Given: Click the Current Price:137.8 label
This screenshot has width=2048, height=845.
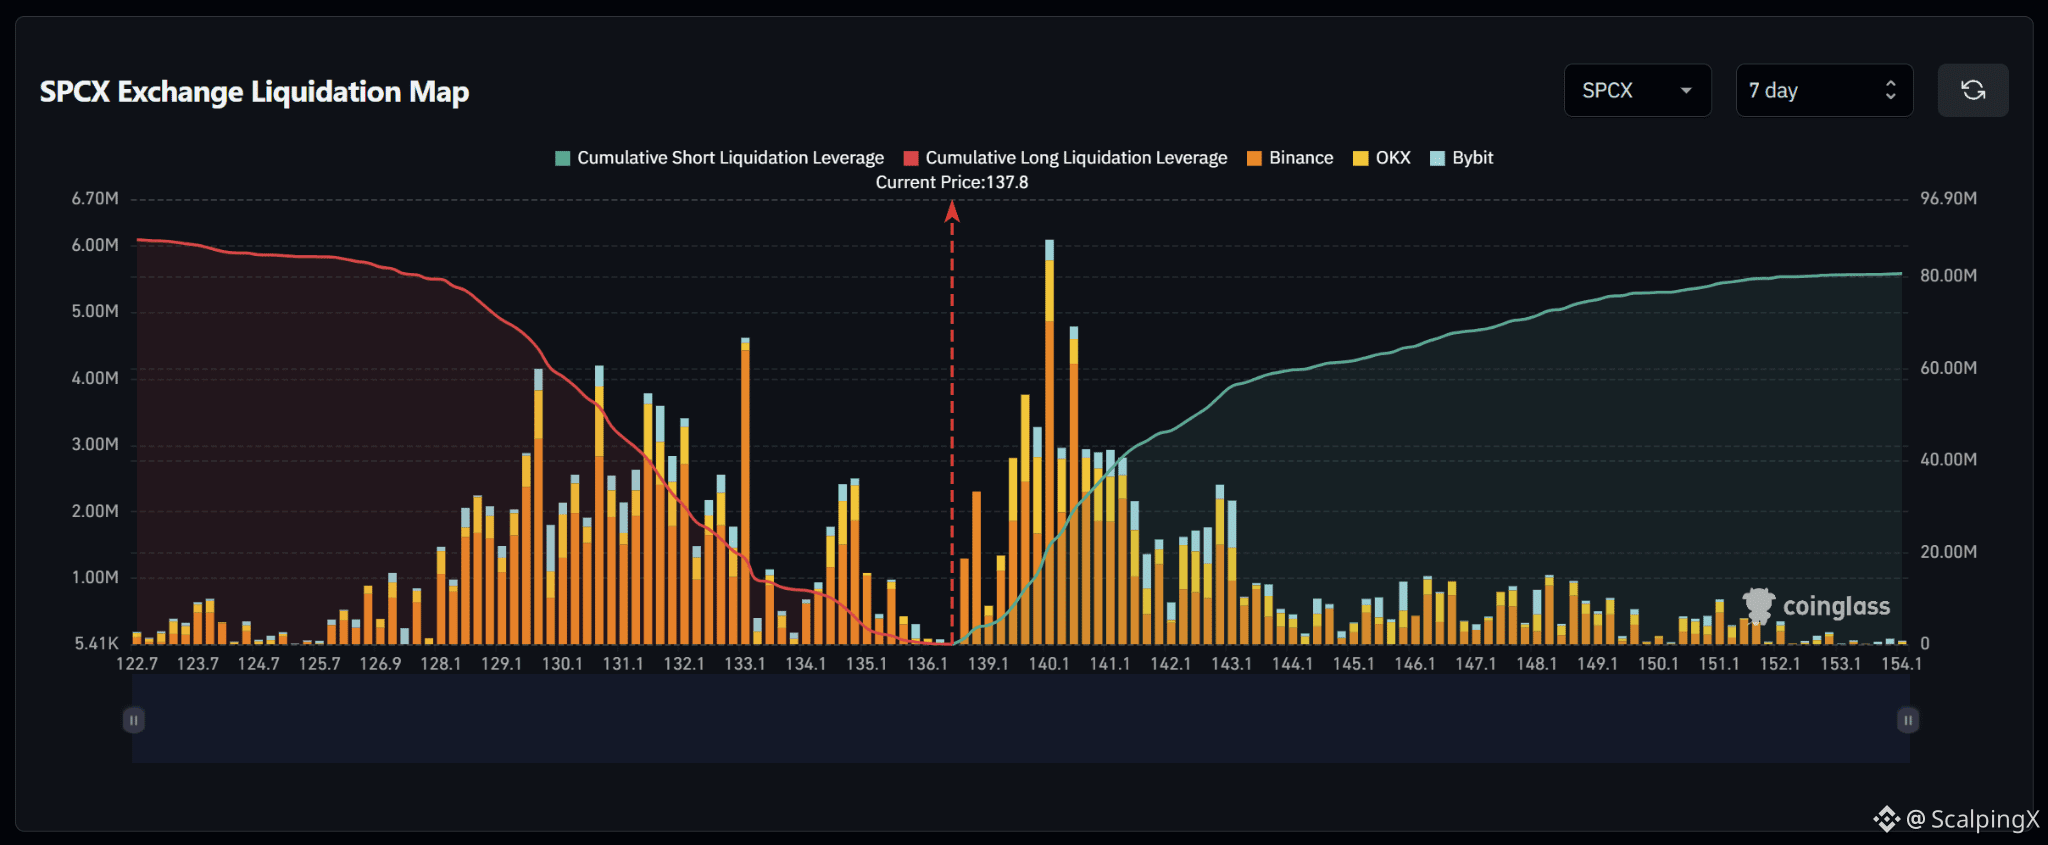Looking at the screenshot, I should (x=952, y=182).
